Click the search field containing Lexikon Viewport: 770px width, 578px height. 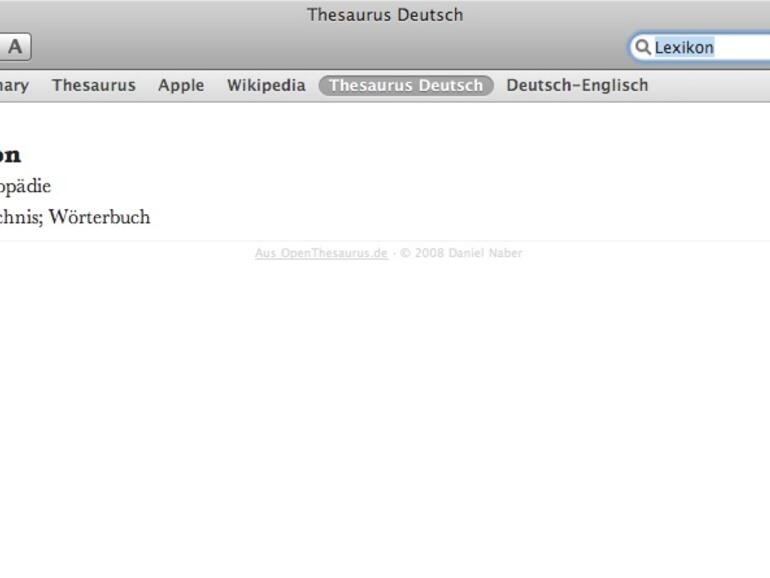click(x=700, y=47)
